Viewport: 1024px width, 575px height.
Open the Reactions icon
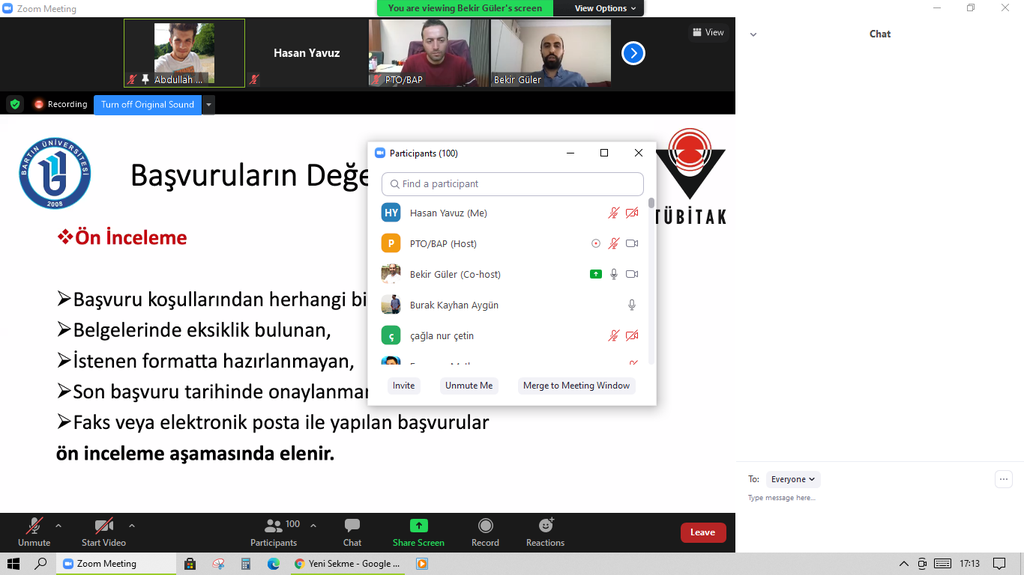pyautogui.click(x=545, y=526)
